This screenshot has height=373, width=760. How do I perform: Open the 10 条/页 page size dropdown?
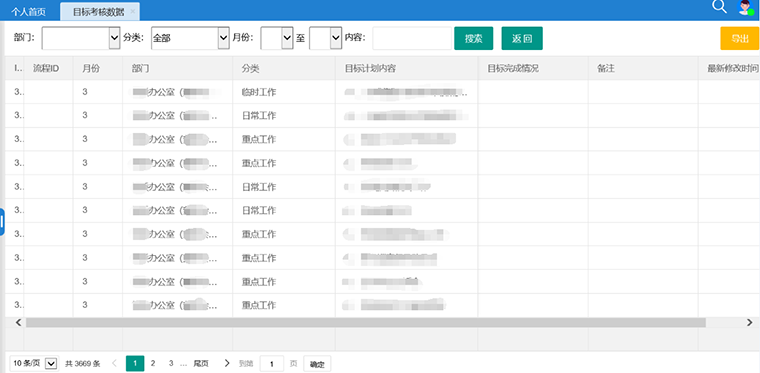(x=34, y=363)
